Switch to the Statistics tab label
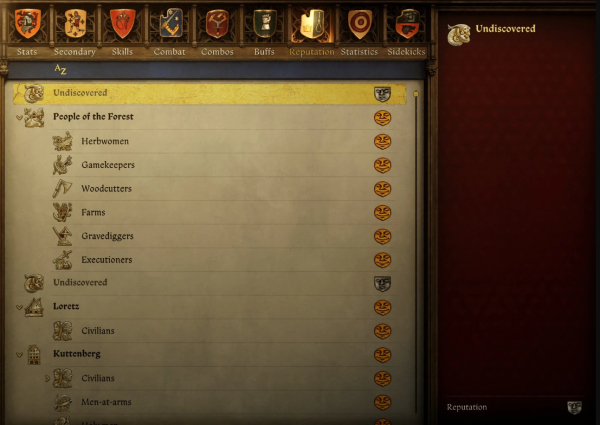 (359, 52)
